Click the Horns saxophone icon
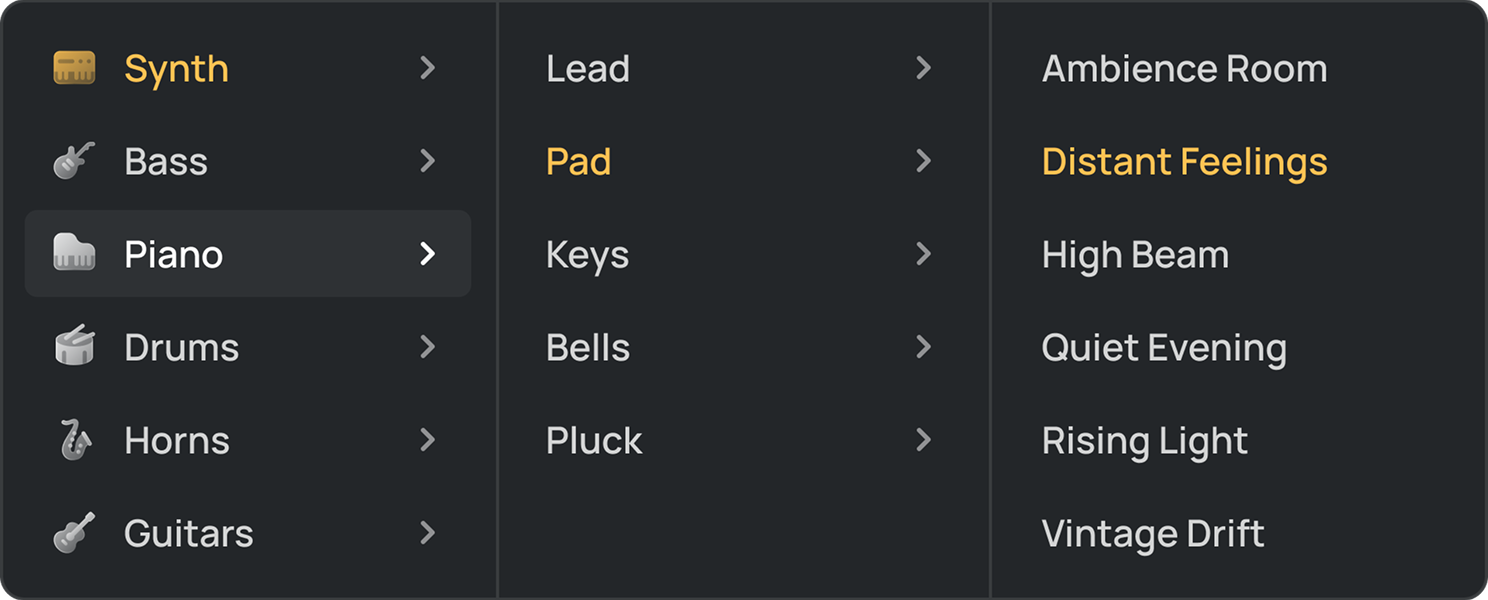The height and width of the screenshot is (600, 1488). [74, 440]
